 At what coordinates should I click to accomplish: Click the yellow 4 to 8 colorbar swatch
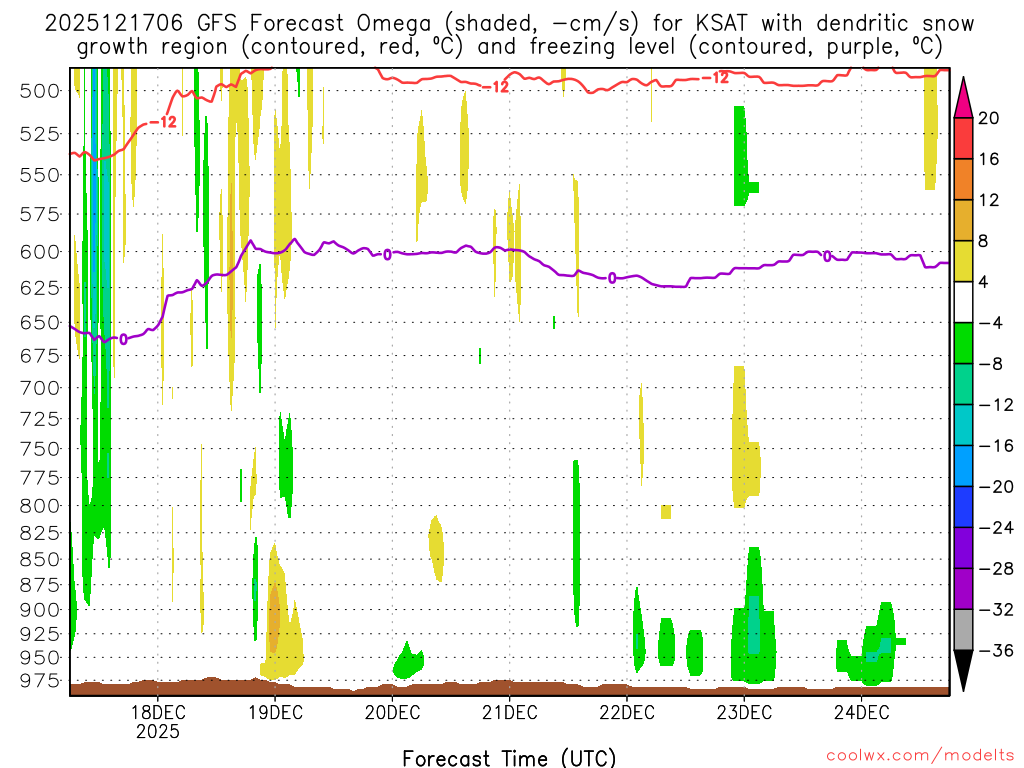pos(963,261)
